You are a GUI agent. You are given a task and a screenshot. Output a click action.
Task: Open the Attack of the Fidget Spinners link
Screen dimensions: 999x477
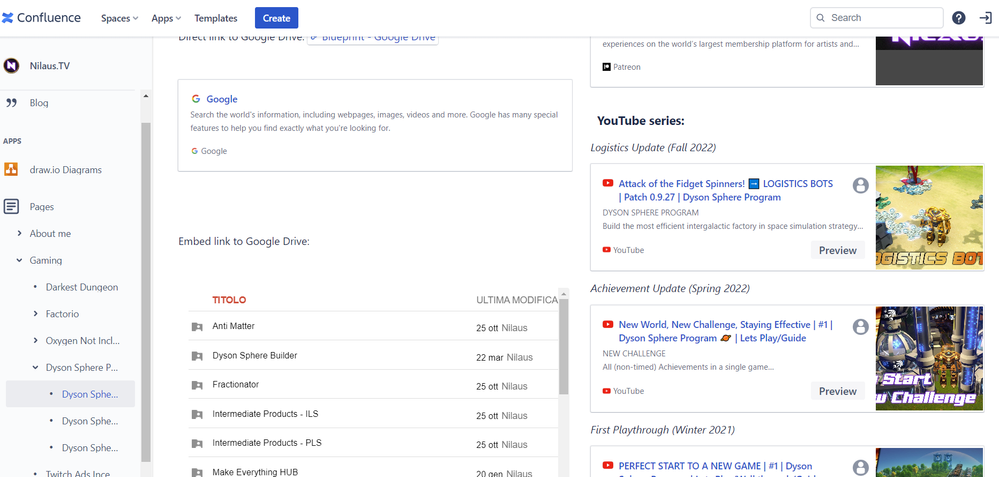(x=726, y=190)
